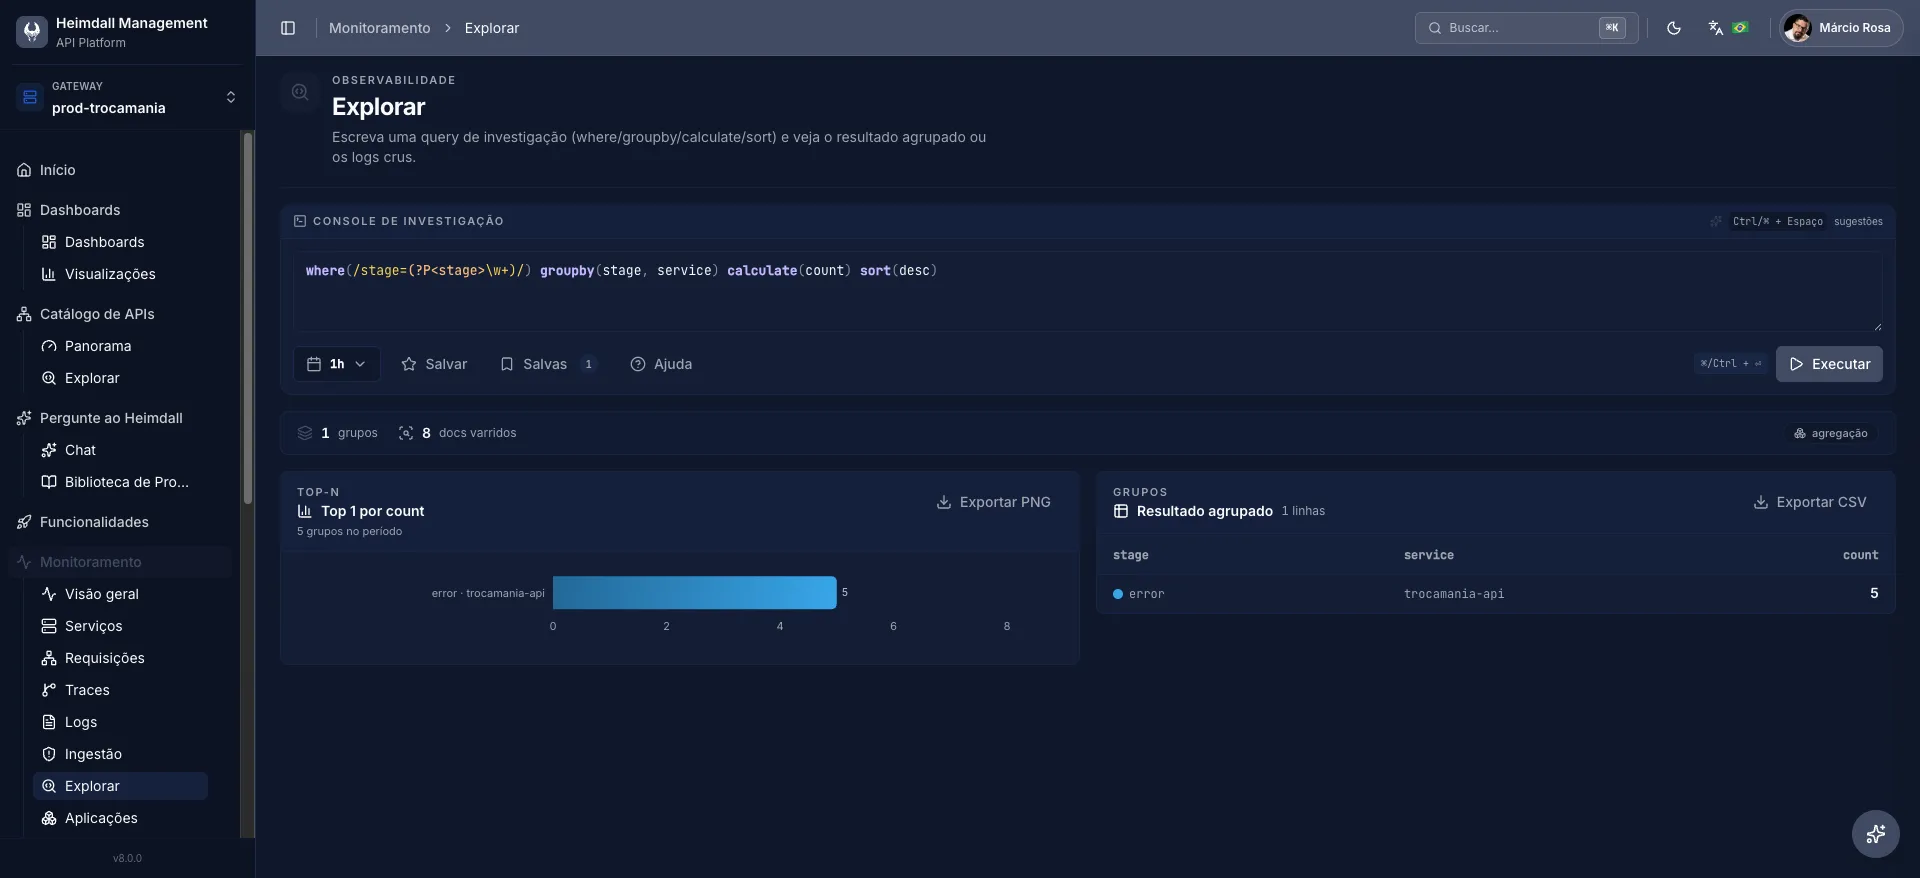
Task: Click the Requisições network icon
Action: (48, 658)
